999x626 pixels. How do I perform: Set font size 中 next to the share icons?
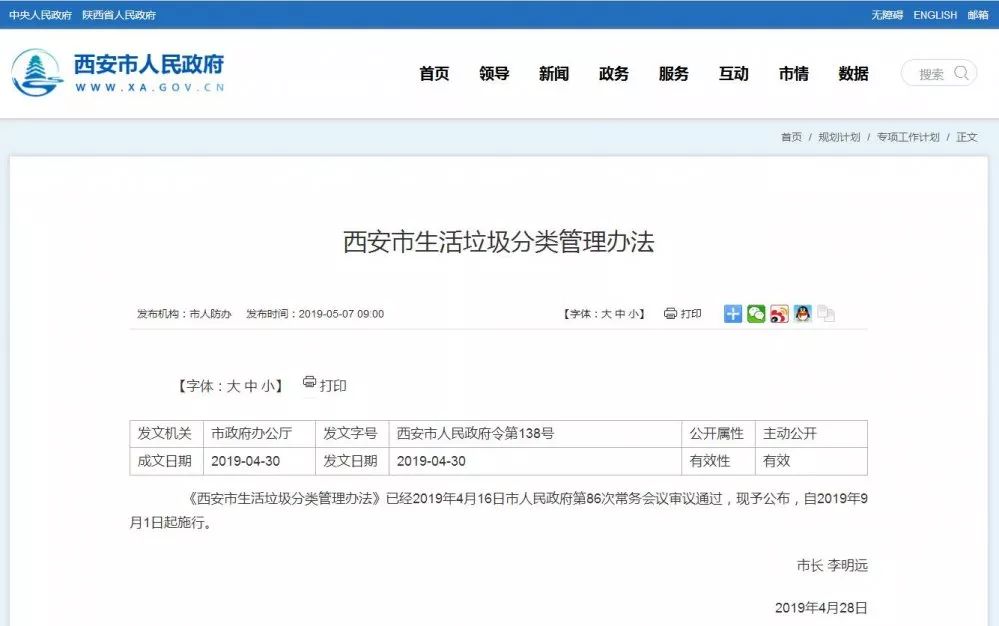tap(619, 313)
